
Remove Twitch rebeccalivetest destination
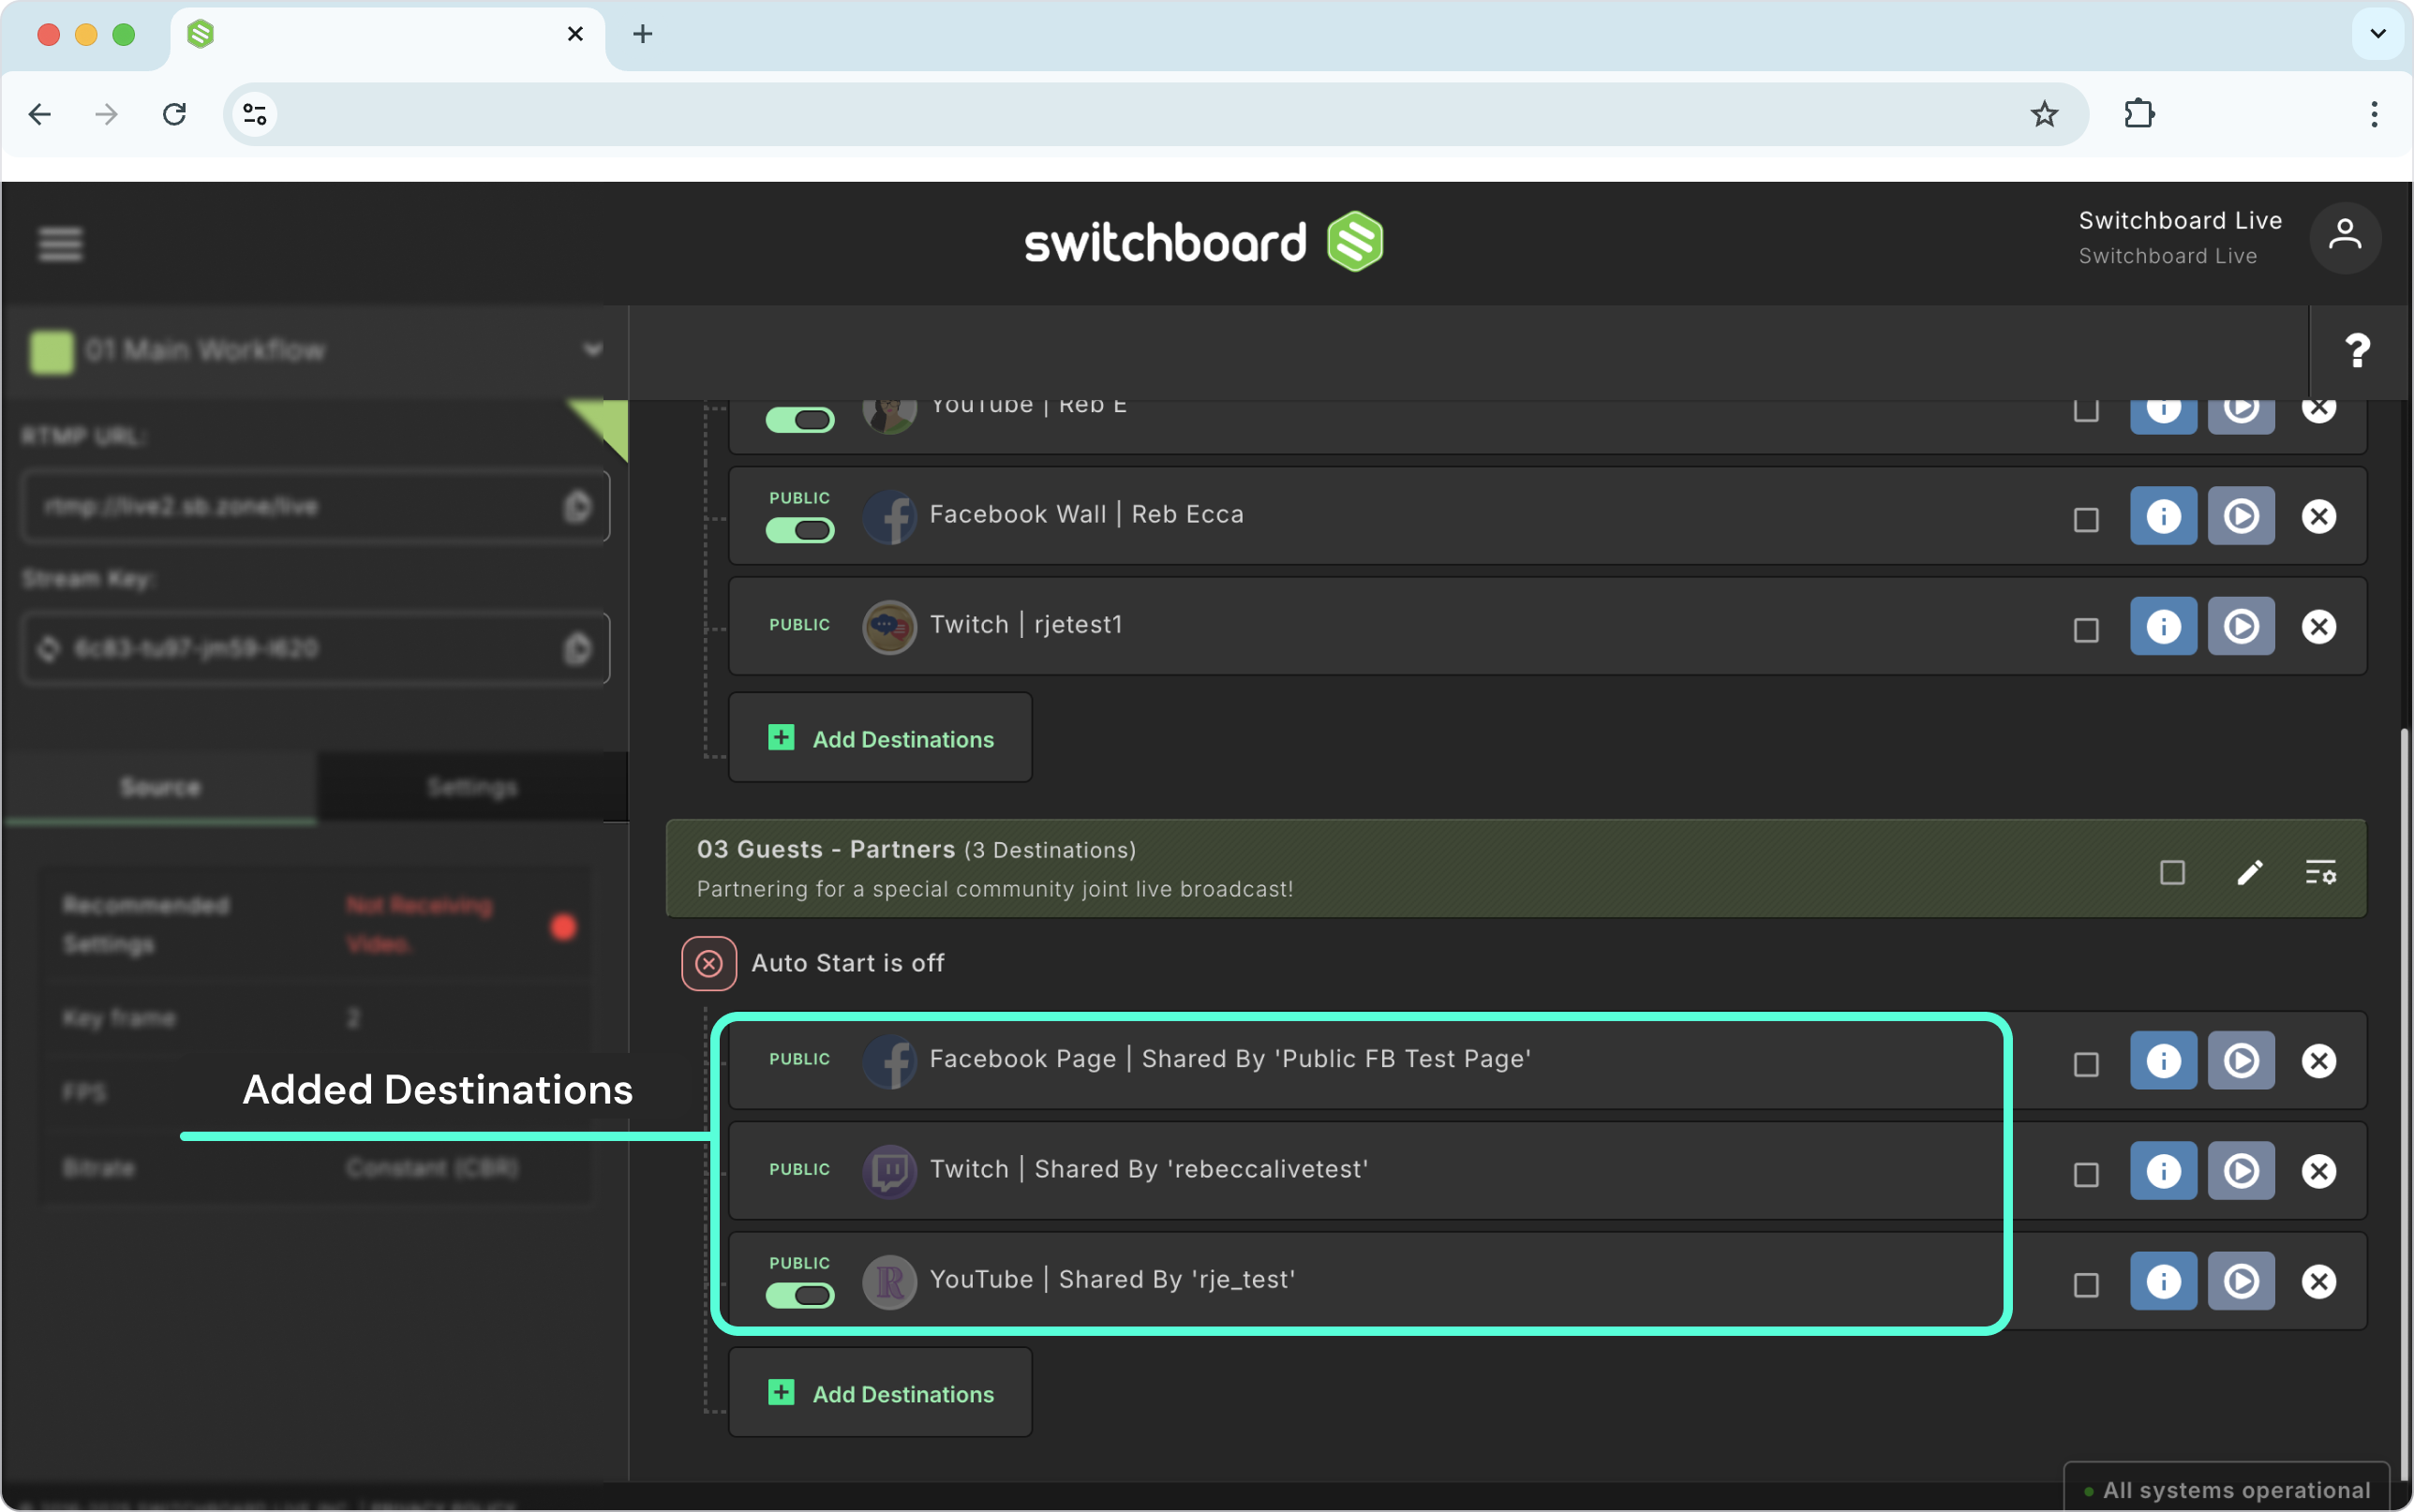(x=2318, y=1170)
